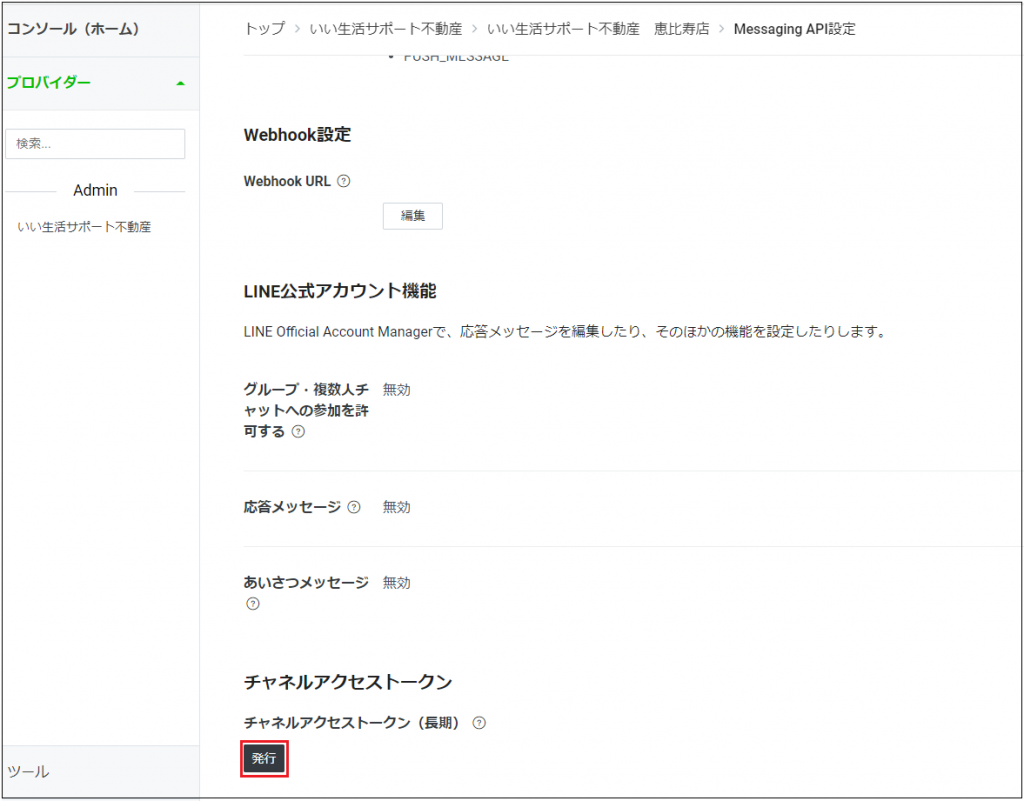Click Messaging API設定 breadcrumb text
1024x801 pixels.
(794, 29)
